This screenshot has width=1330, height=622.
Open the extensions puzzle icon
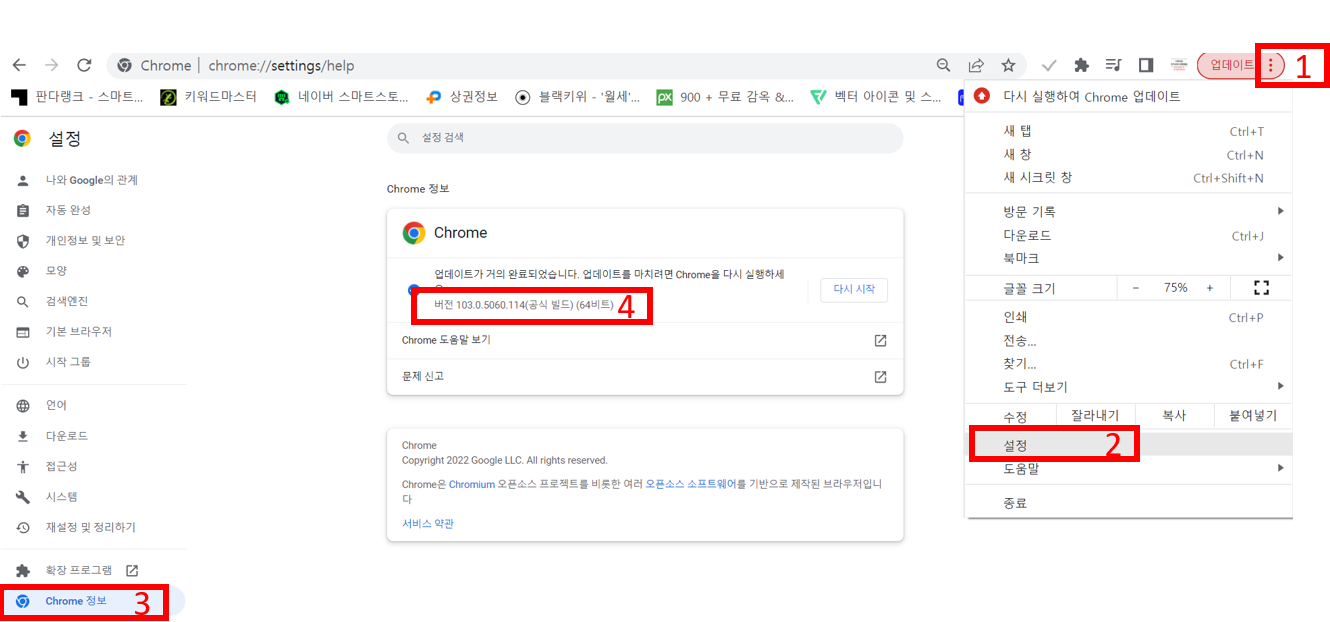[x=1081, y=65]
